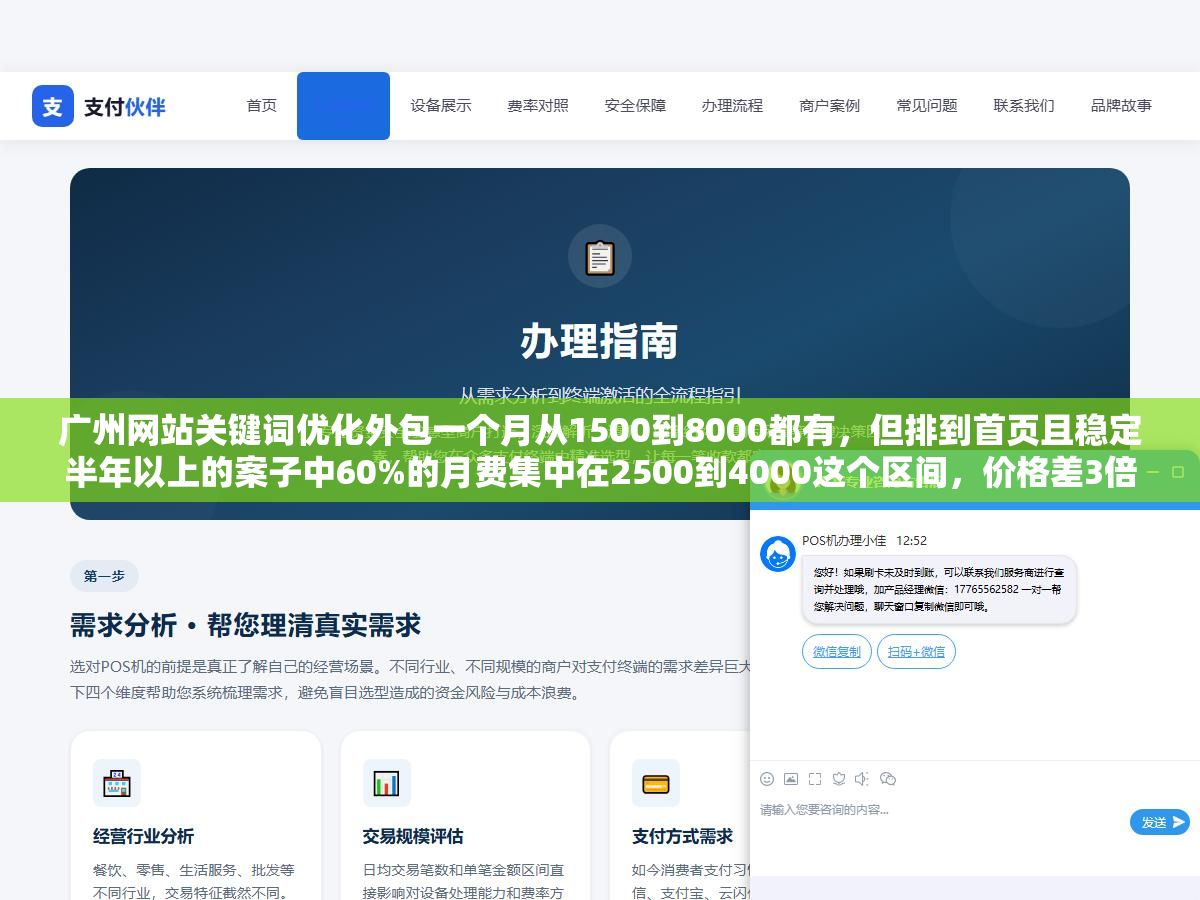Viewport: 1200px width, 900px height.
Task: Click the 12:52 chat timestamp
Action: pyautogui.click(x=911, y=541)
